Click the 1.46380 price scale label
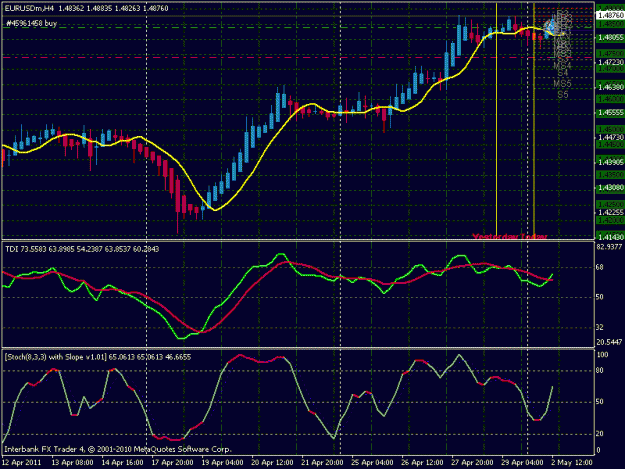Screen dimensions: 625x469 [610, 87]
